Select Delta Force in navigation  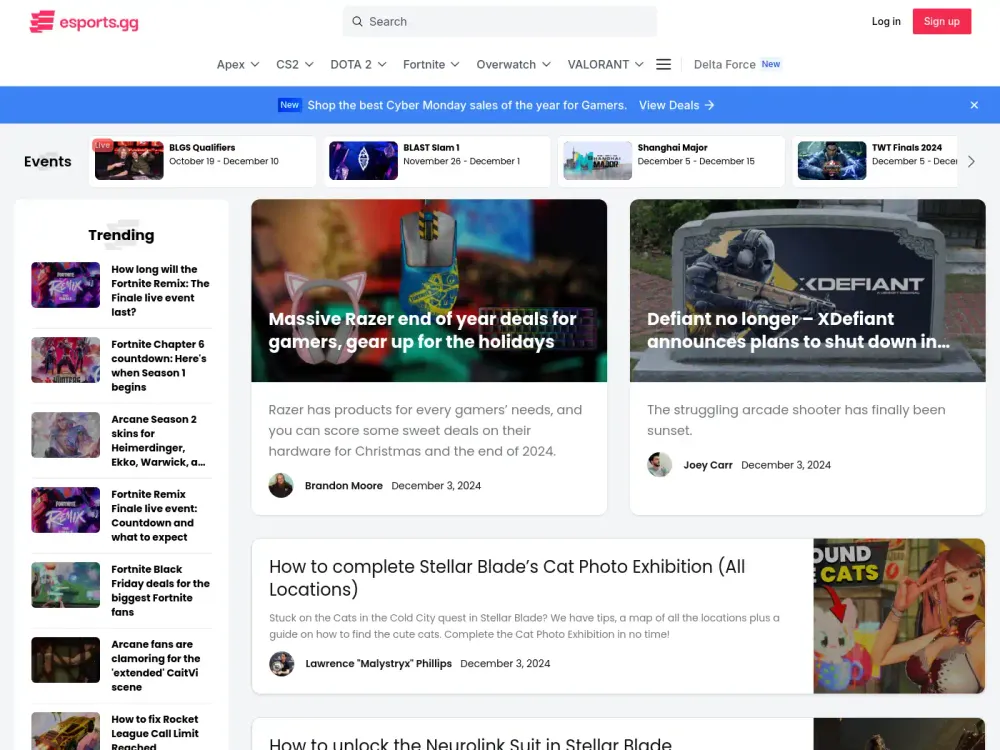point(725,64)
